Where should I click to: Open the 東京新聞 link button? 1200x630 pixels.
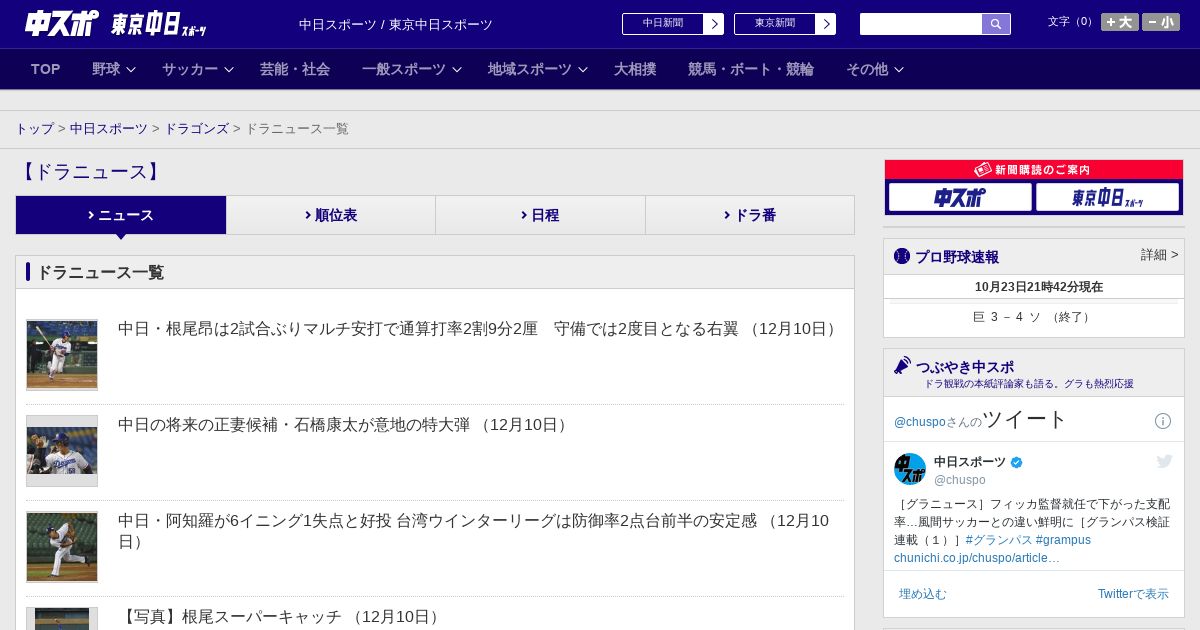point(775,24)
